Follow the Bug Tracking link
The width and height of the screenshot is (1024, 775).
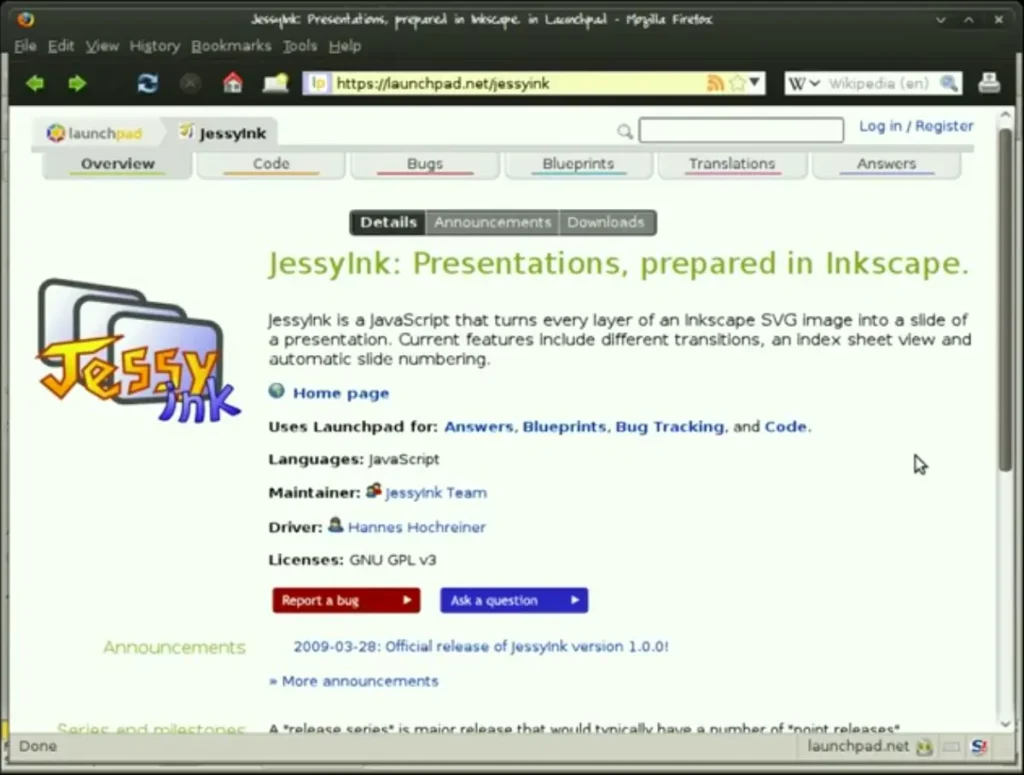(669, 427)
